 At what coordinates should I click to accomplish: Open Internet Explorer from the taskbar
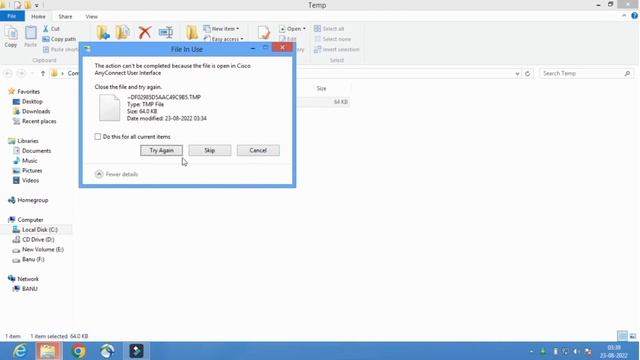19,351
